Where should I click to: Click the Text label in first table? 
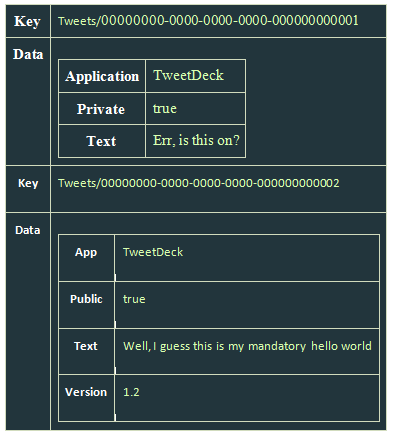pos(102,141)
